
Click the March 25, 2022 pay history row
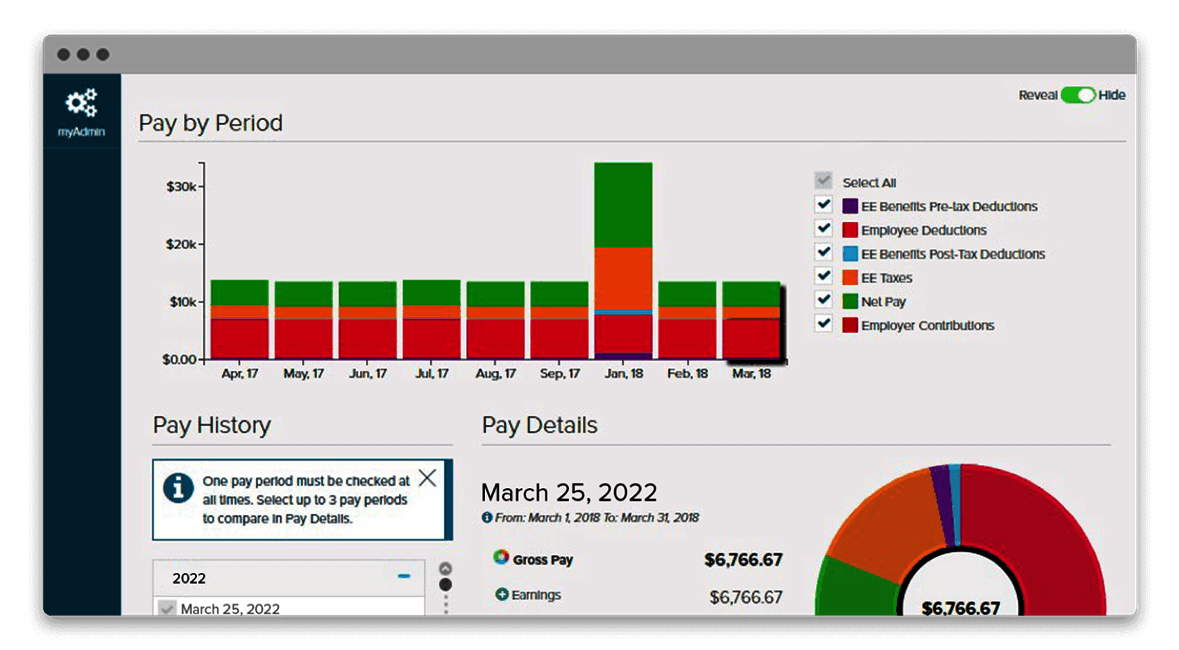(x=289, y=608)
